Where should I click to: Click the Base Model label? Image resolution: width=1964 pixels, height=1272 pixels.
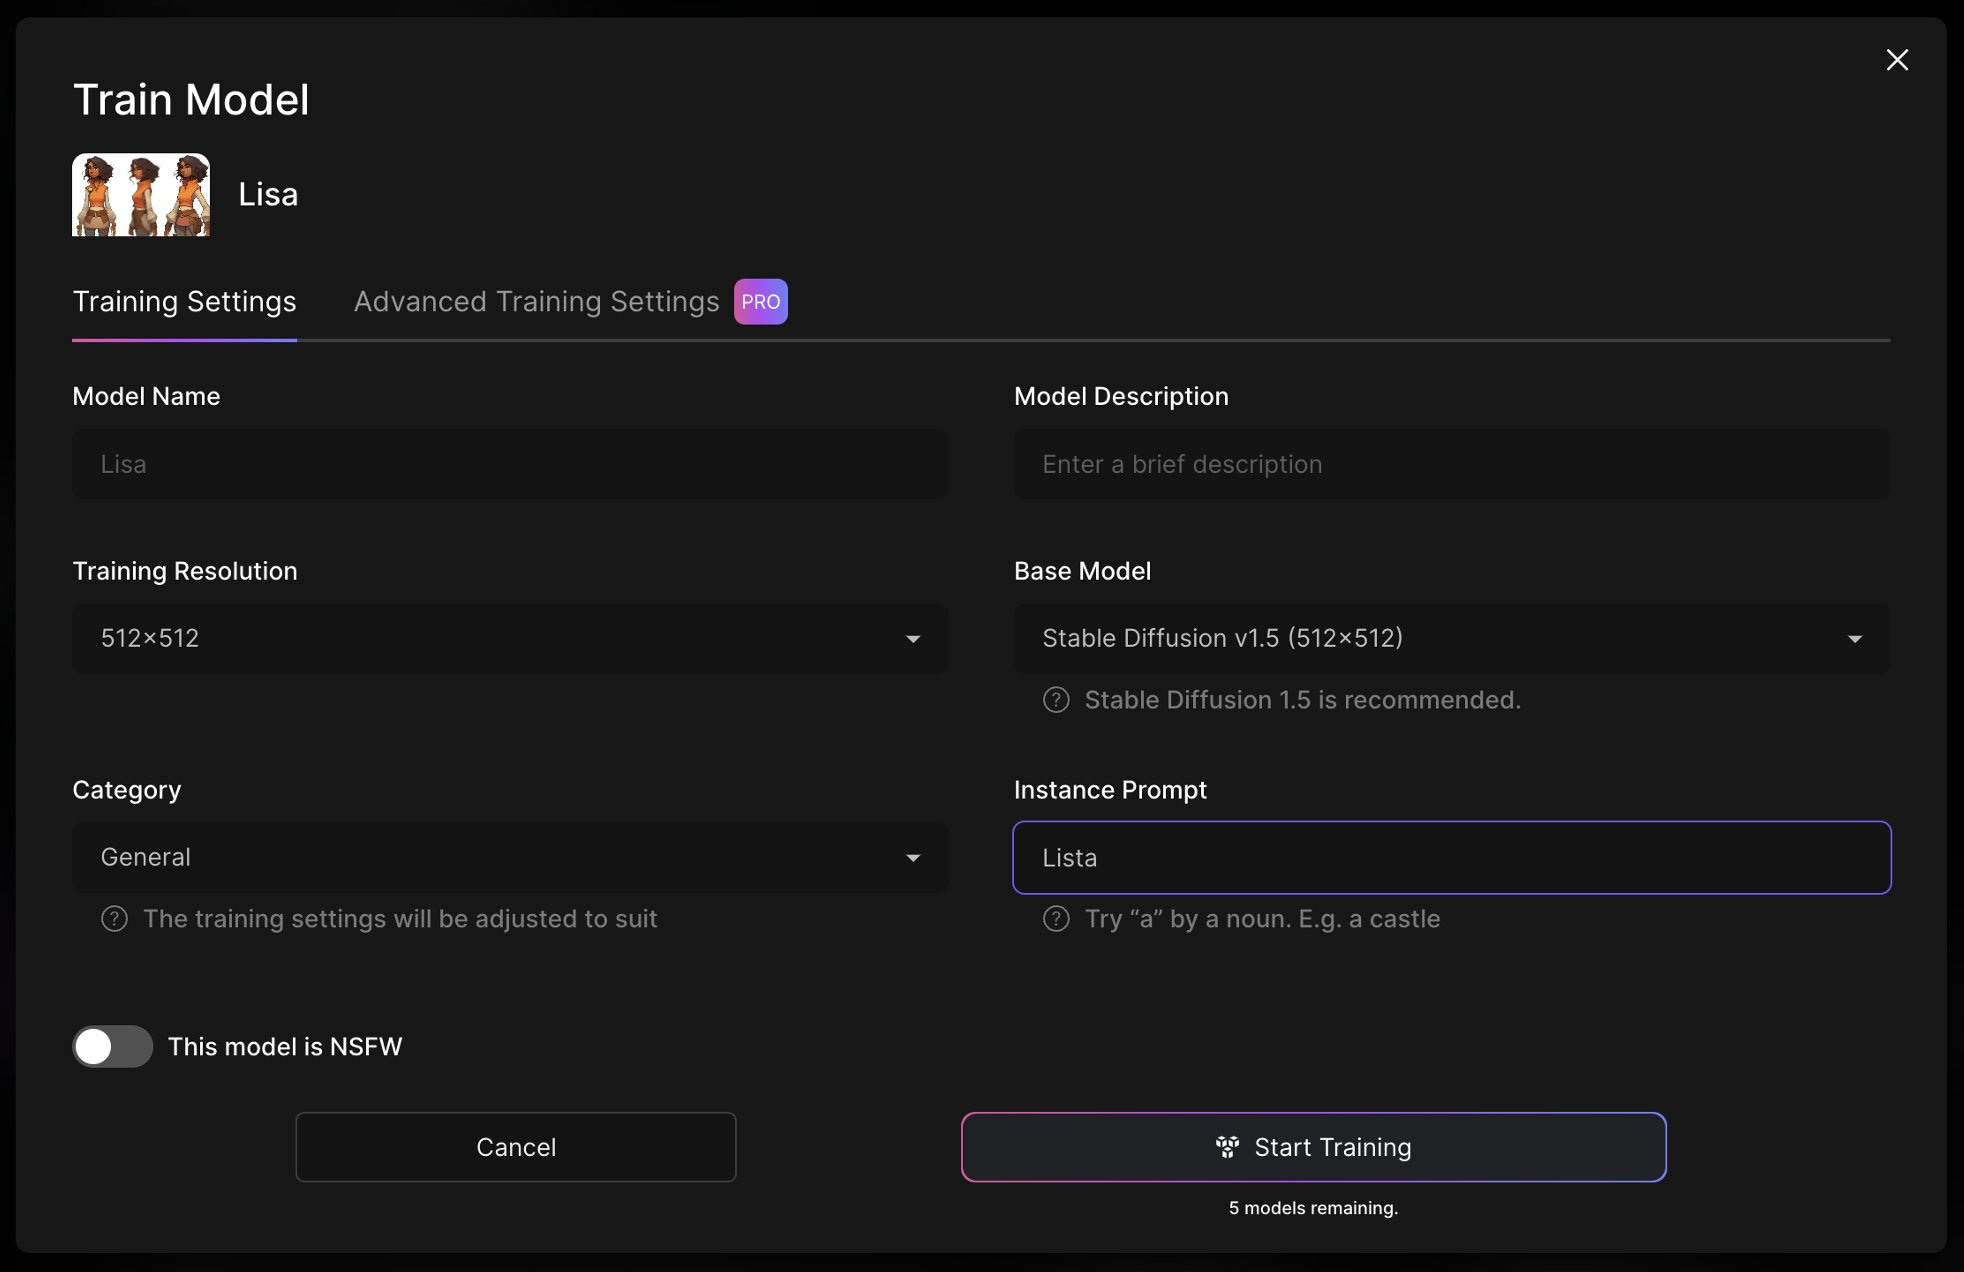[1082, 571]
